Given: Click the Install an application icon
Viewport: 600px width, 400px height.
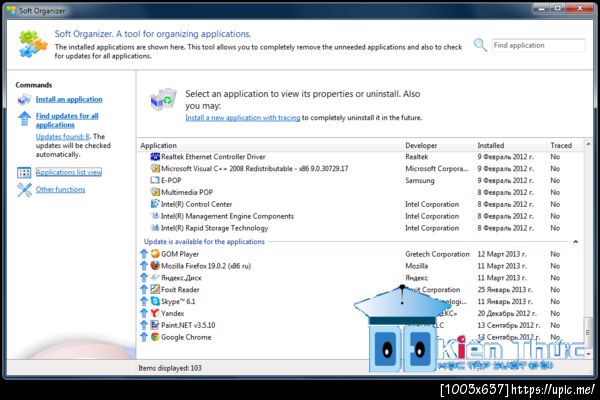Looking at the screenshot, I should tap(24, 100).
